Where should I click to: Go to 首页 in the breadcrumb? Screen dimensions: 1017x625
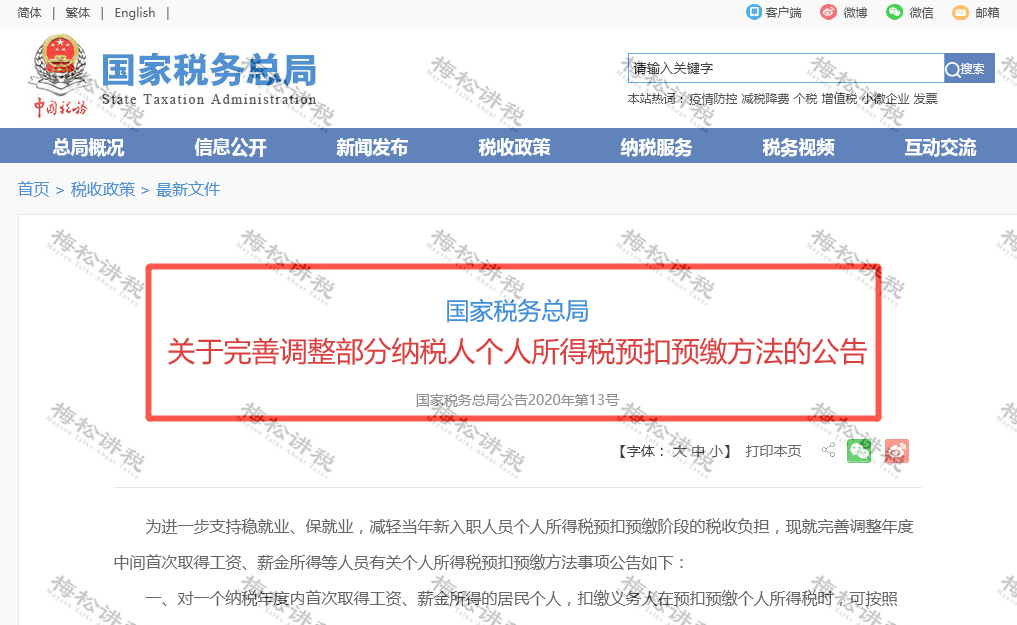(33, 189)
